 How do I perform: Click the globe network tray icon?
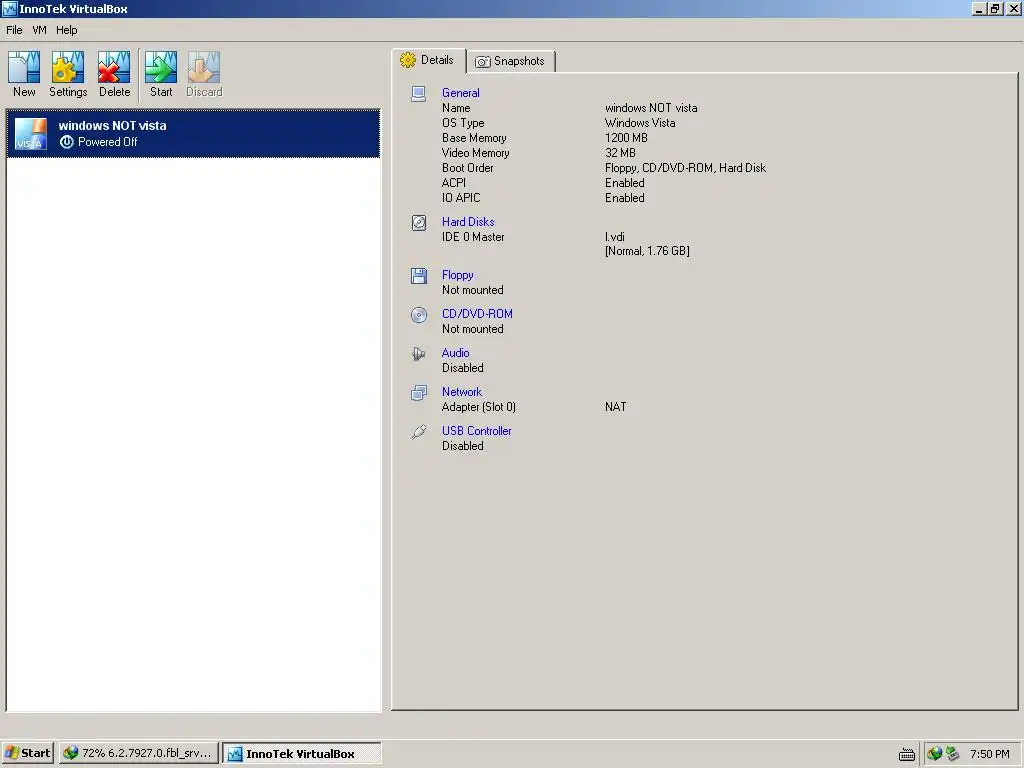(x=935, y=754)
